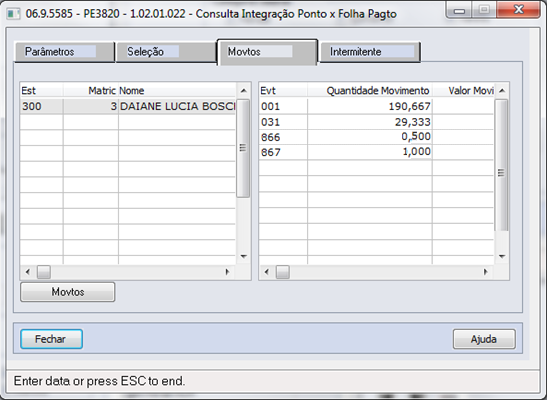Click the application icon in the title bar
Image resolution: width=554 pixels, height=404 pixels.
(x=13, y=14)
